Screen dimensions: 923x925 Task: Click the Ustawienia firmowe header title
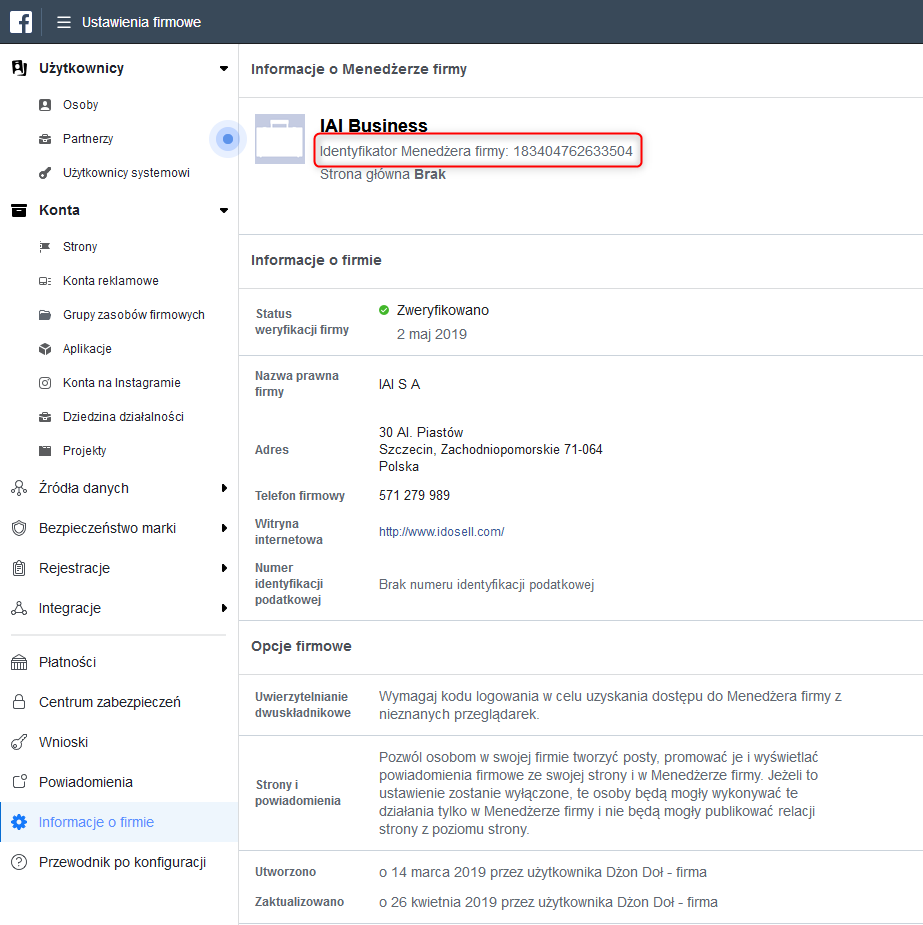pyautogui.click(x=142, y=22)
